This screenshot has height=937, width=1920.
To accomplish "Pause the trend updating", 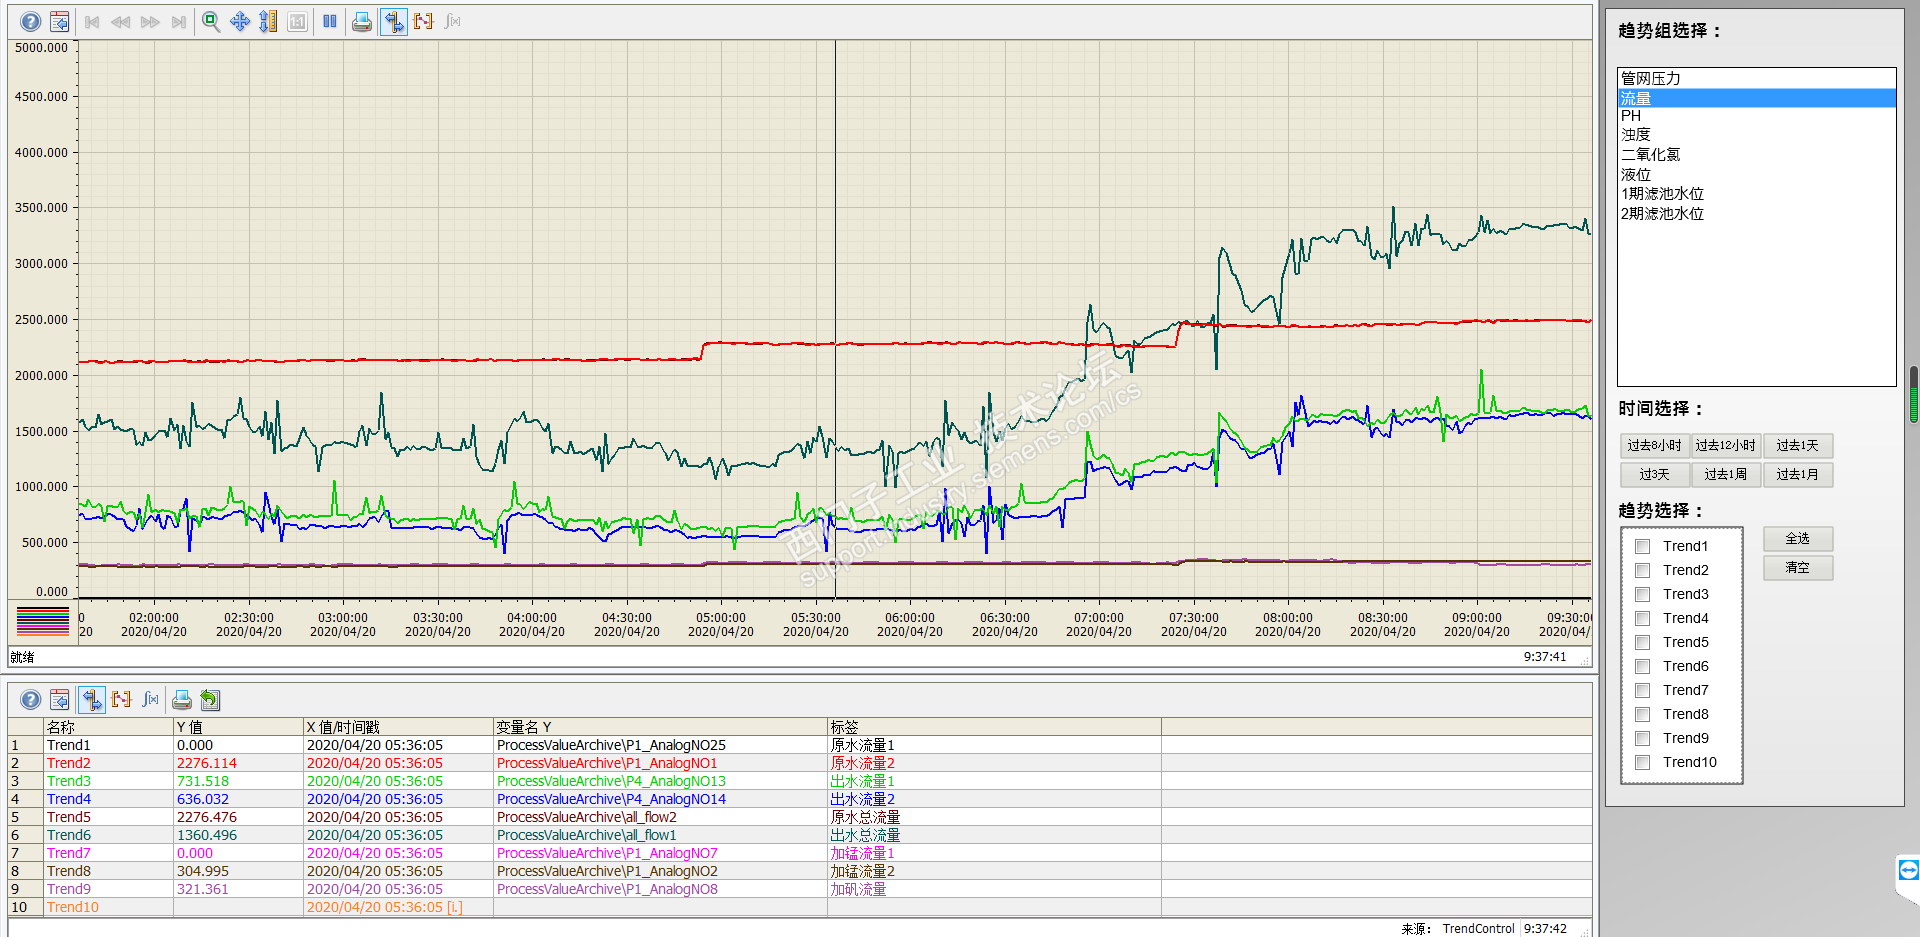I will [x=330, y=21].
